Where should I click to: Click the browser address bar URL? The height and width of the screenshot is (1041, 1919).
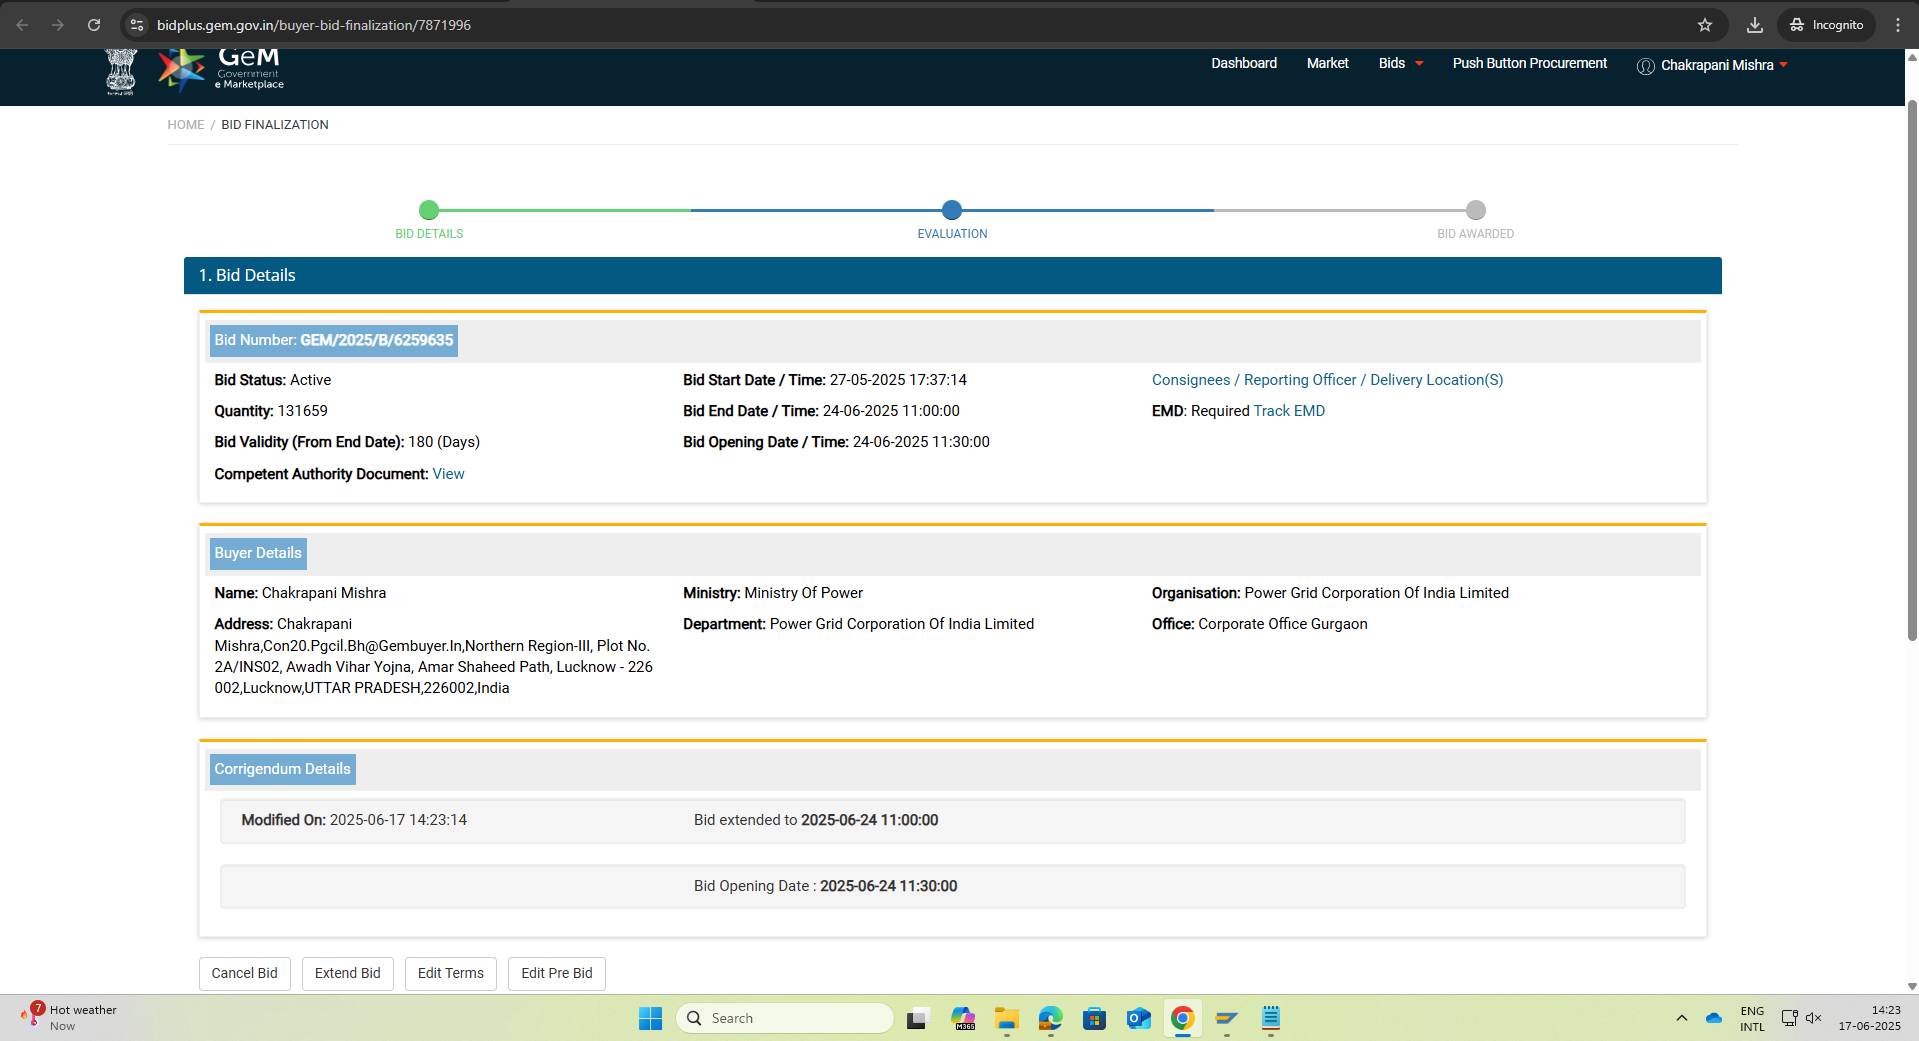314,25
